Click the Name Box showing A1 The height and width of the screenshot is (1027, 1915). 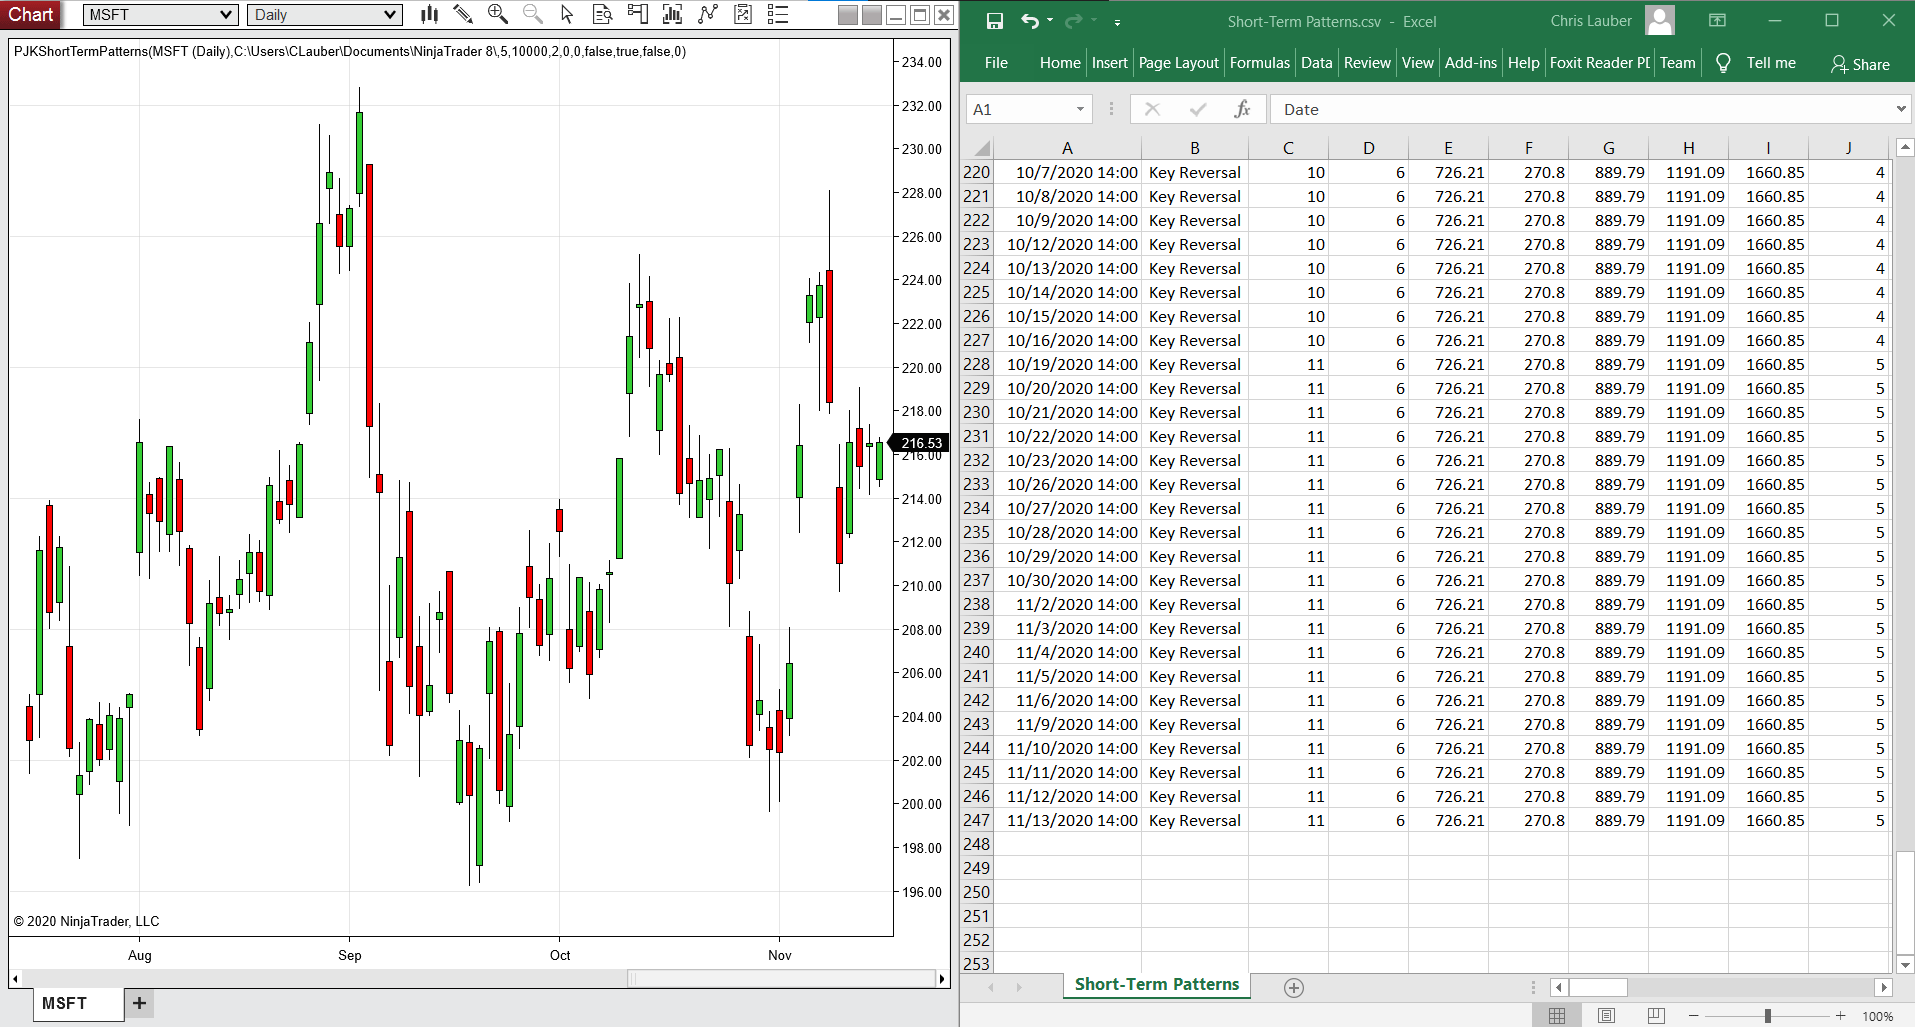[x=1019, y=109]
